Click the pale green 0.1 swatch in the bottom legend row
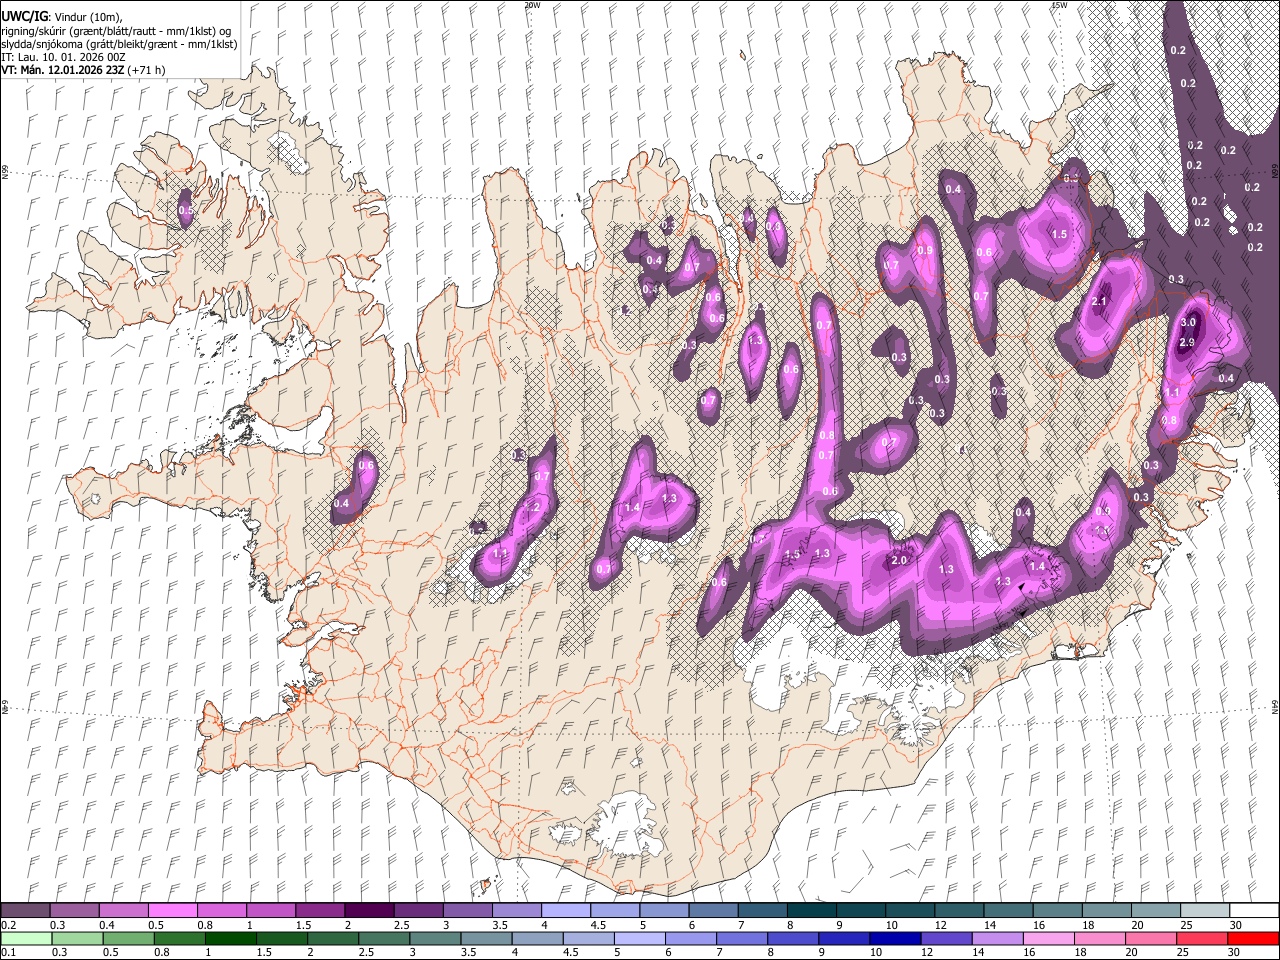 click(x=26, y=938)
